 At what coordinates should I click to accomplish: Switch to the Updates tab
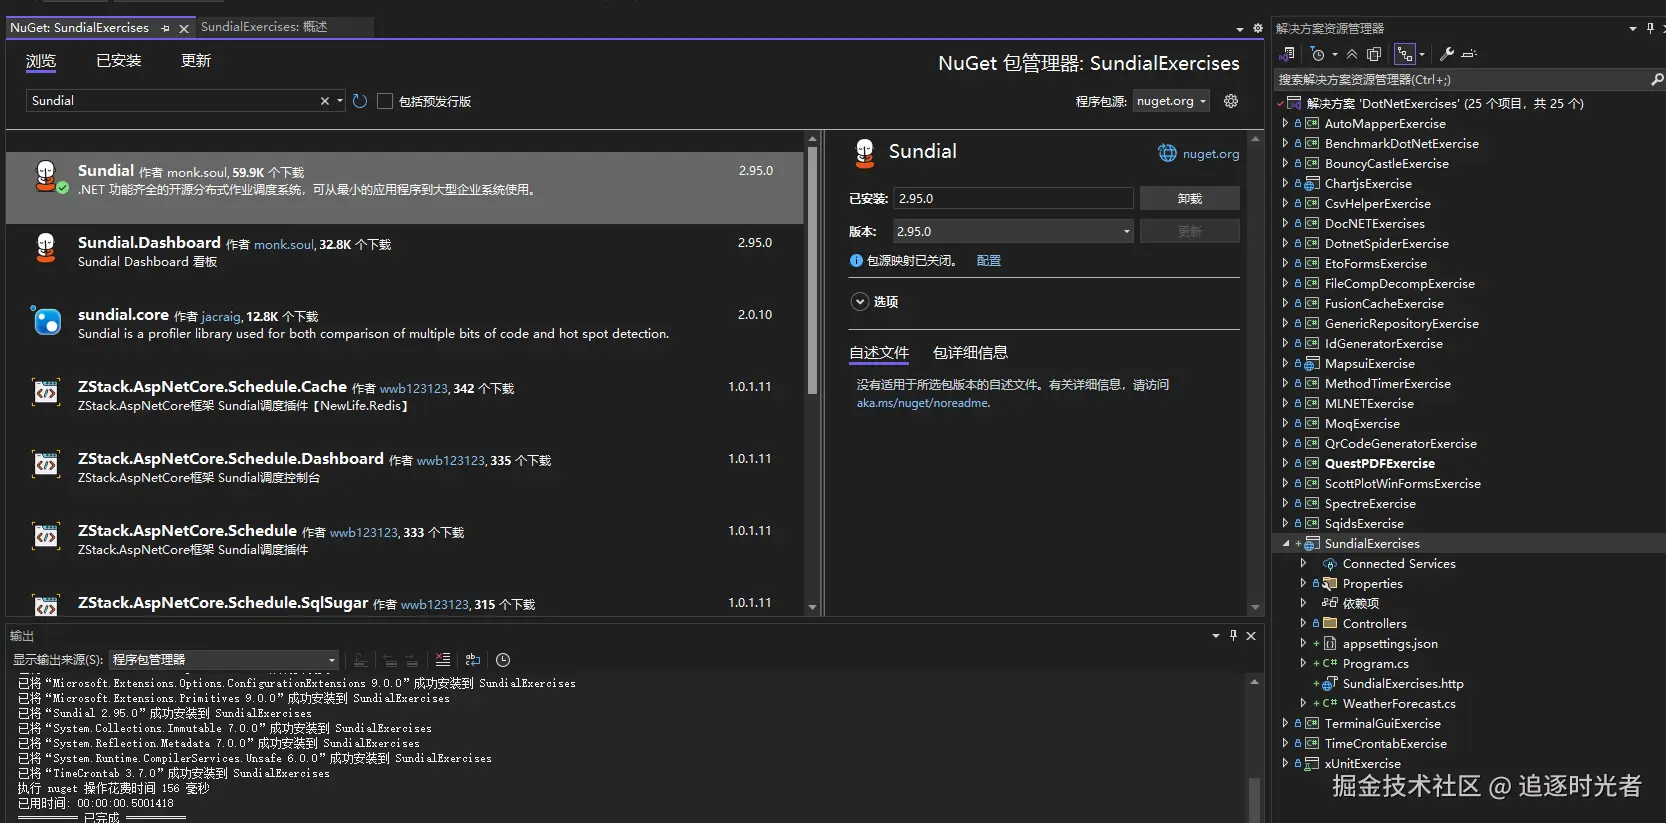[x=196, y=61]
